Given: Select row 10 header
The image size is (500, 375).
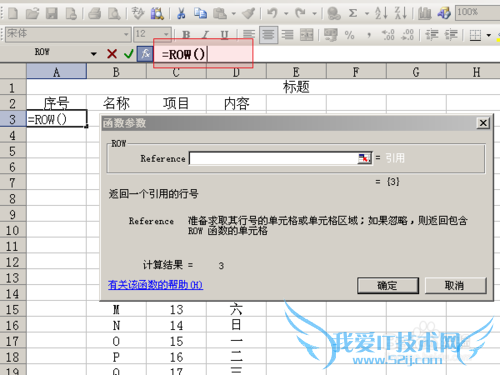Looking at the screenshot, I should coord(13,230).
